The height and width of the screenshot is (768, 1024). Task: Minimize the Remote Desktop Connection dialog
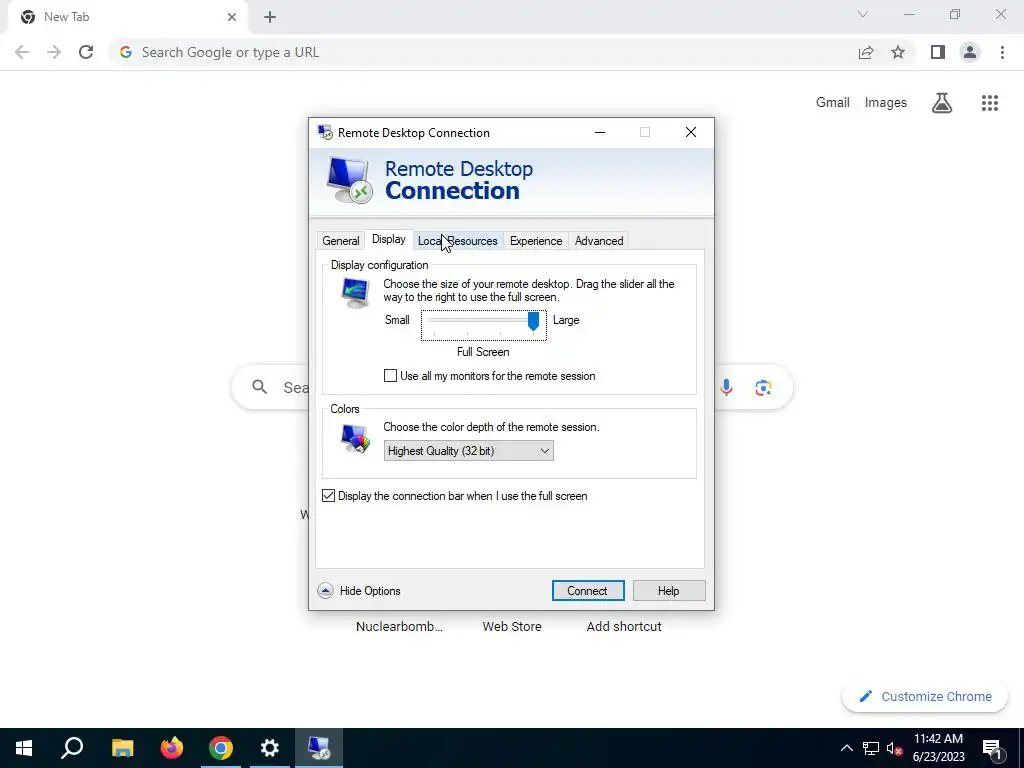coord(600,132)
